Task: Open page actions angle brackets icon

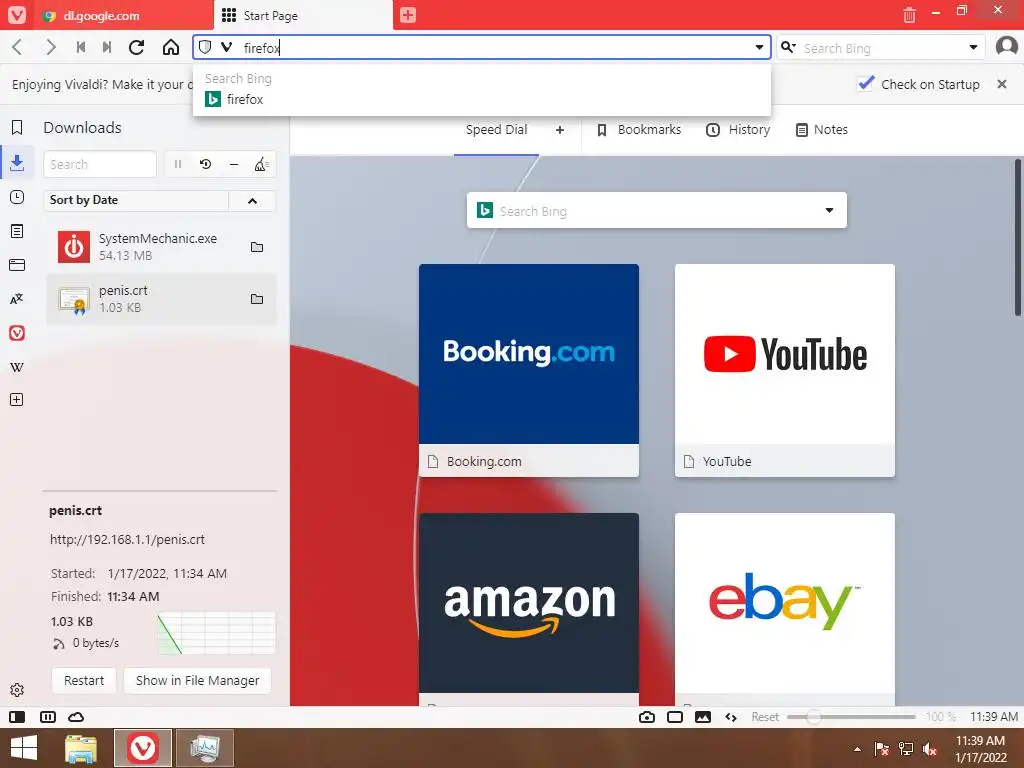Action: [x=731, y=717]
